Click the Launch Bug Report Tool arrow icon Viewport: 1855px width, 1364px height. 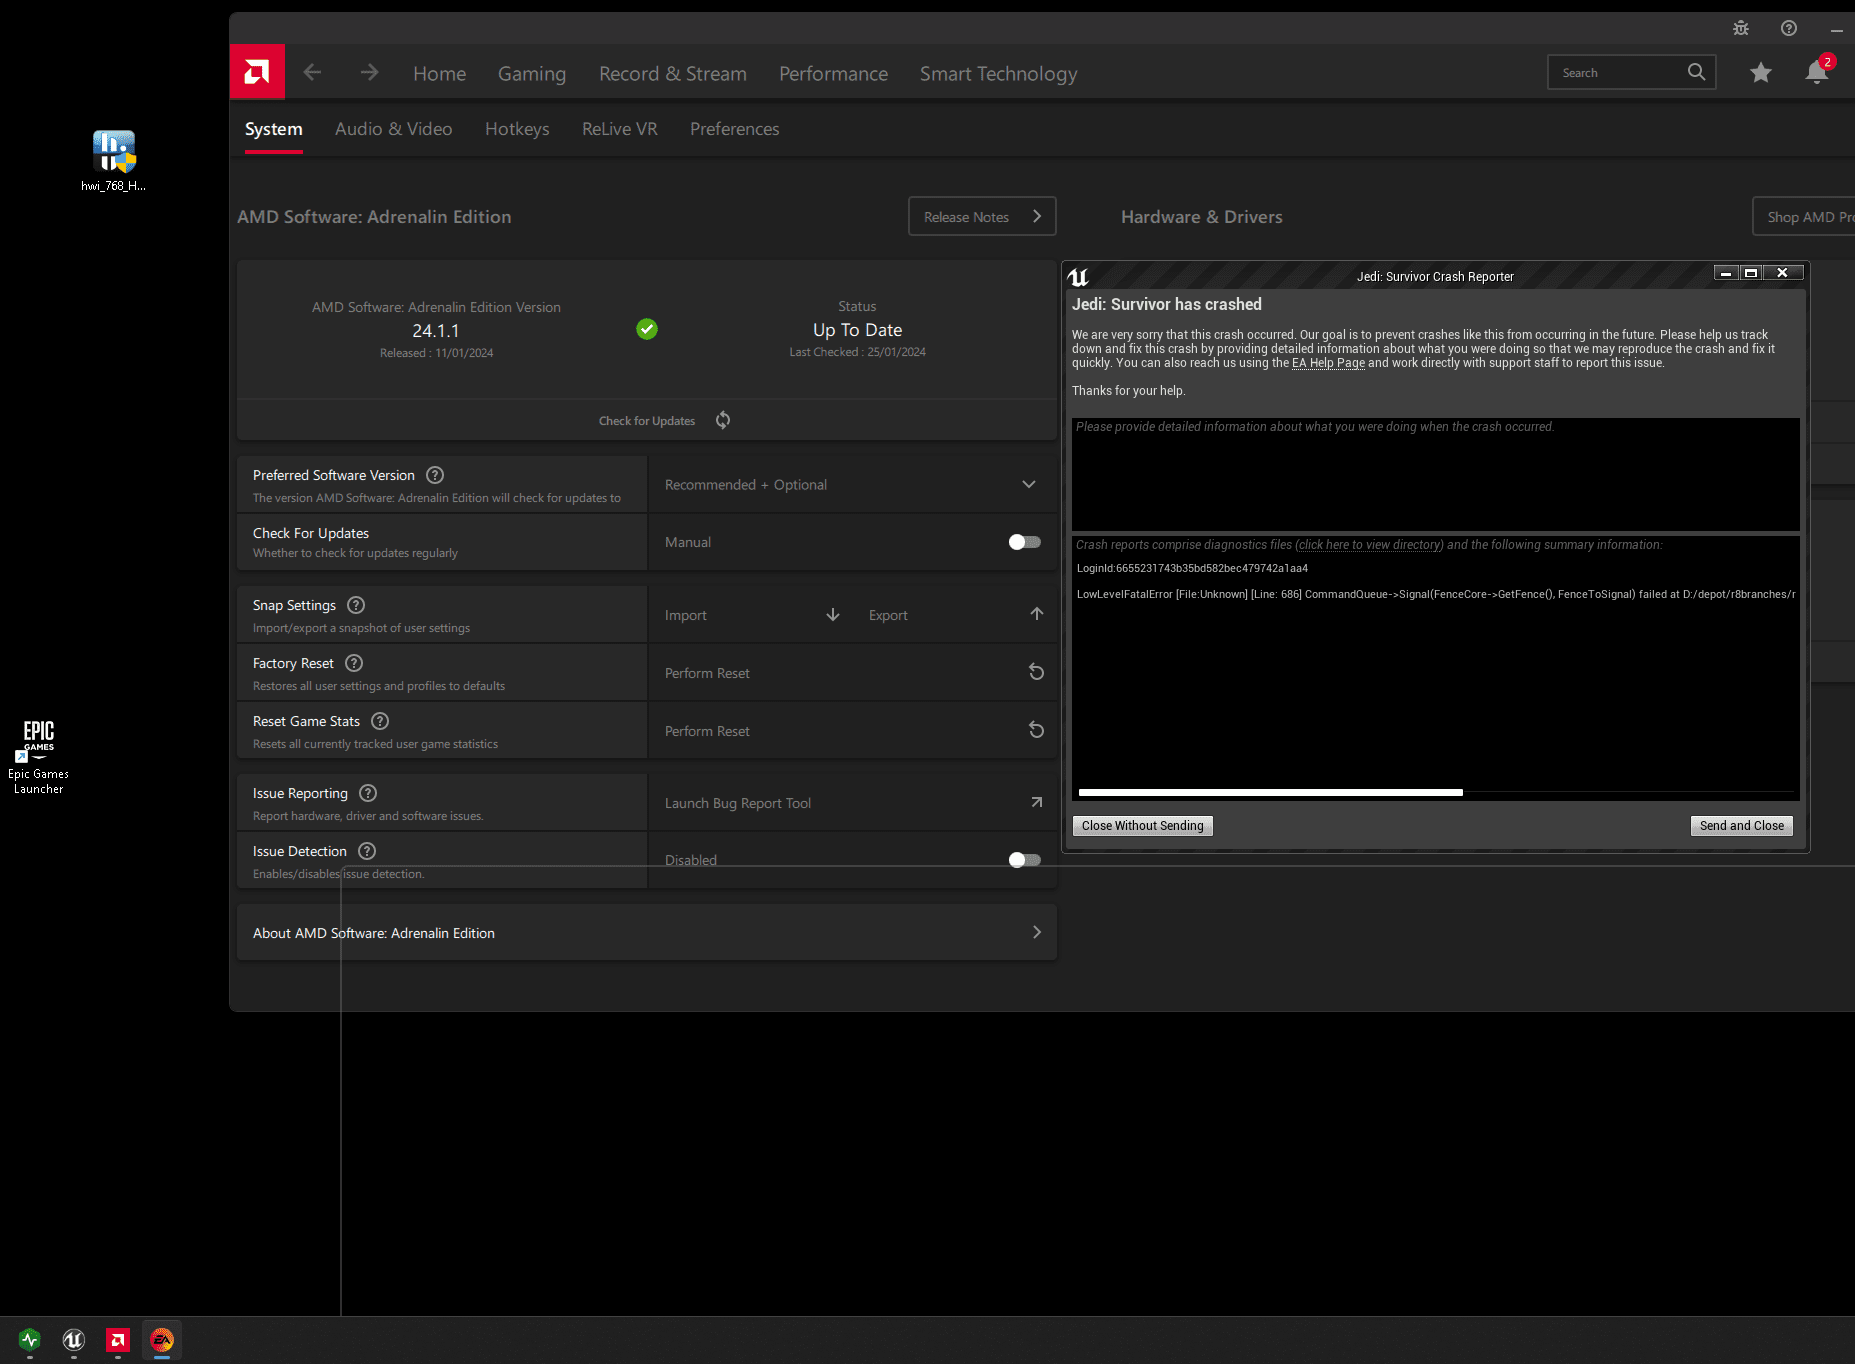(1037, 802)
